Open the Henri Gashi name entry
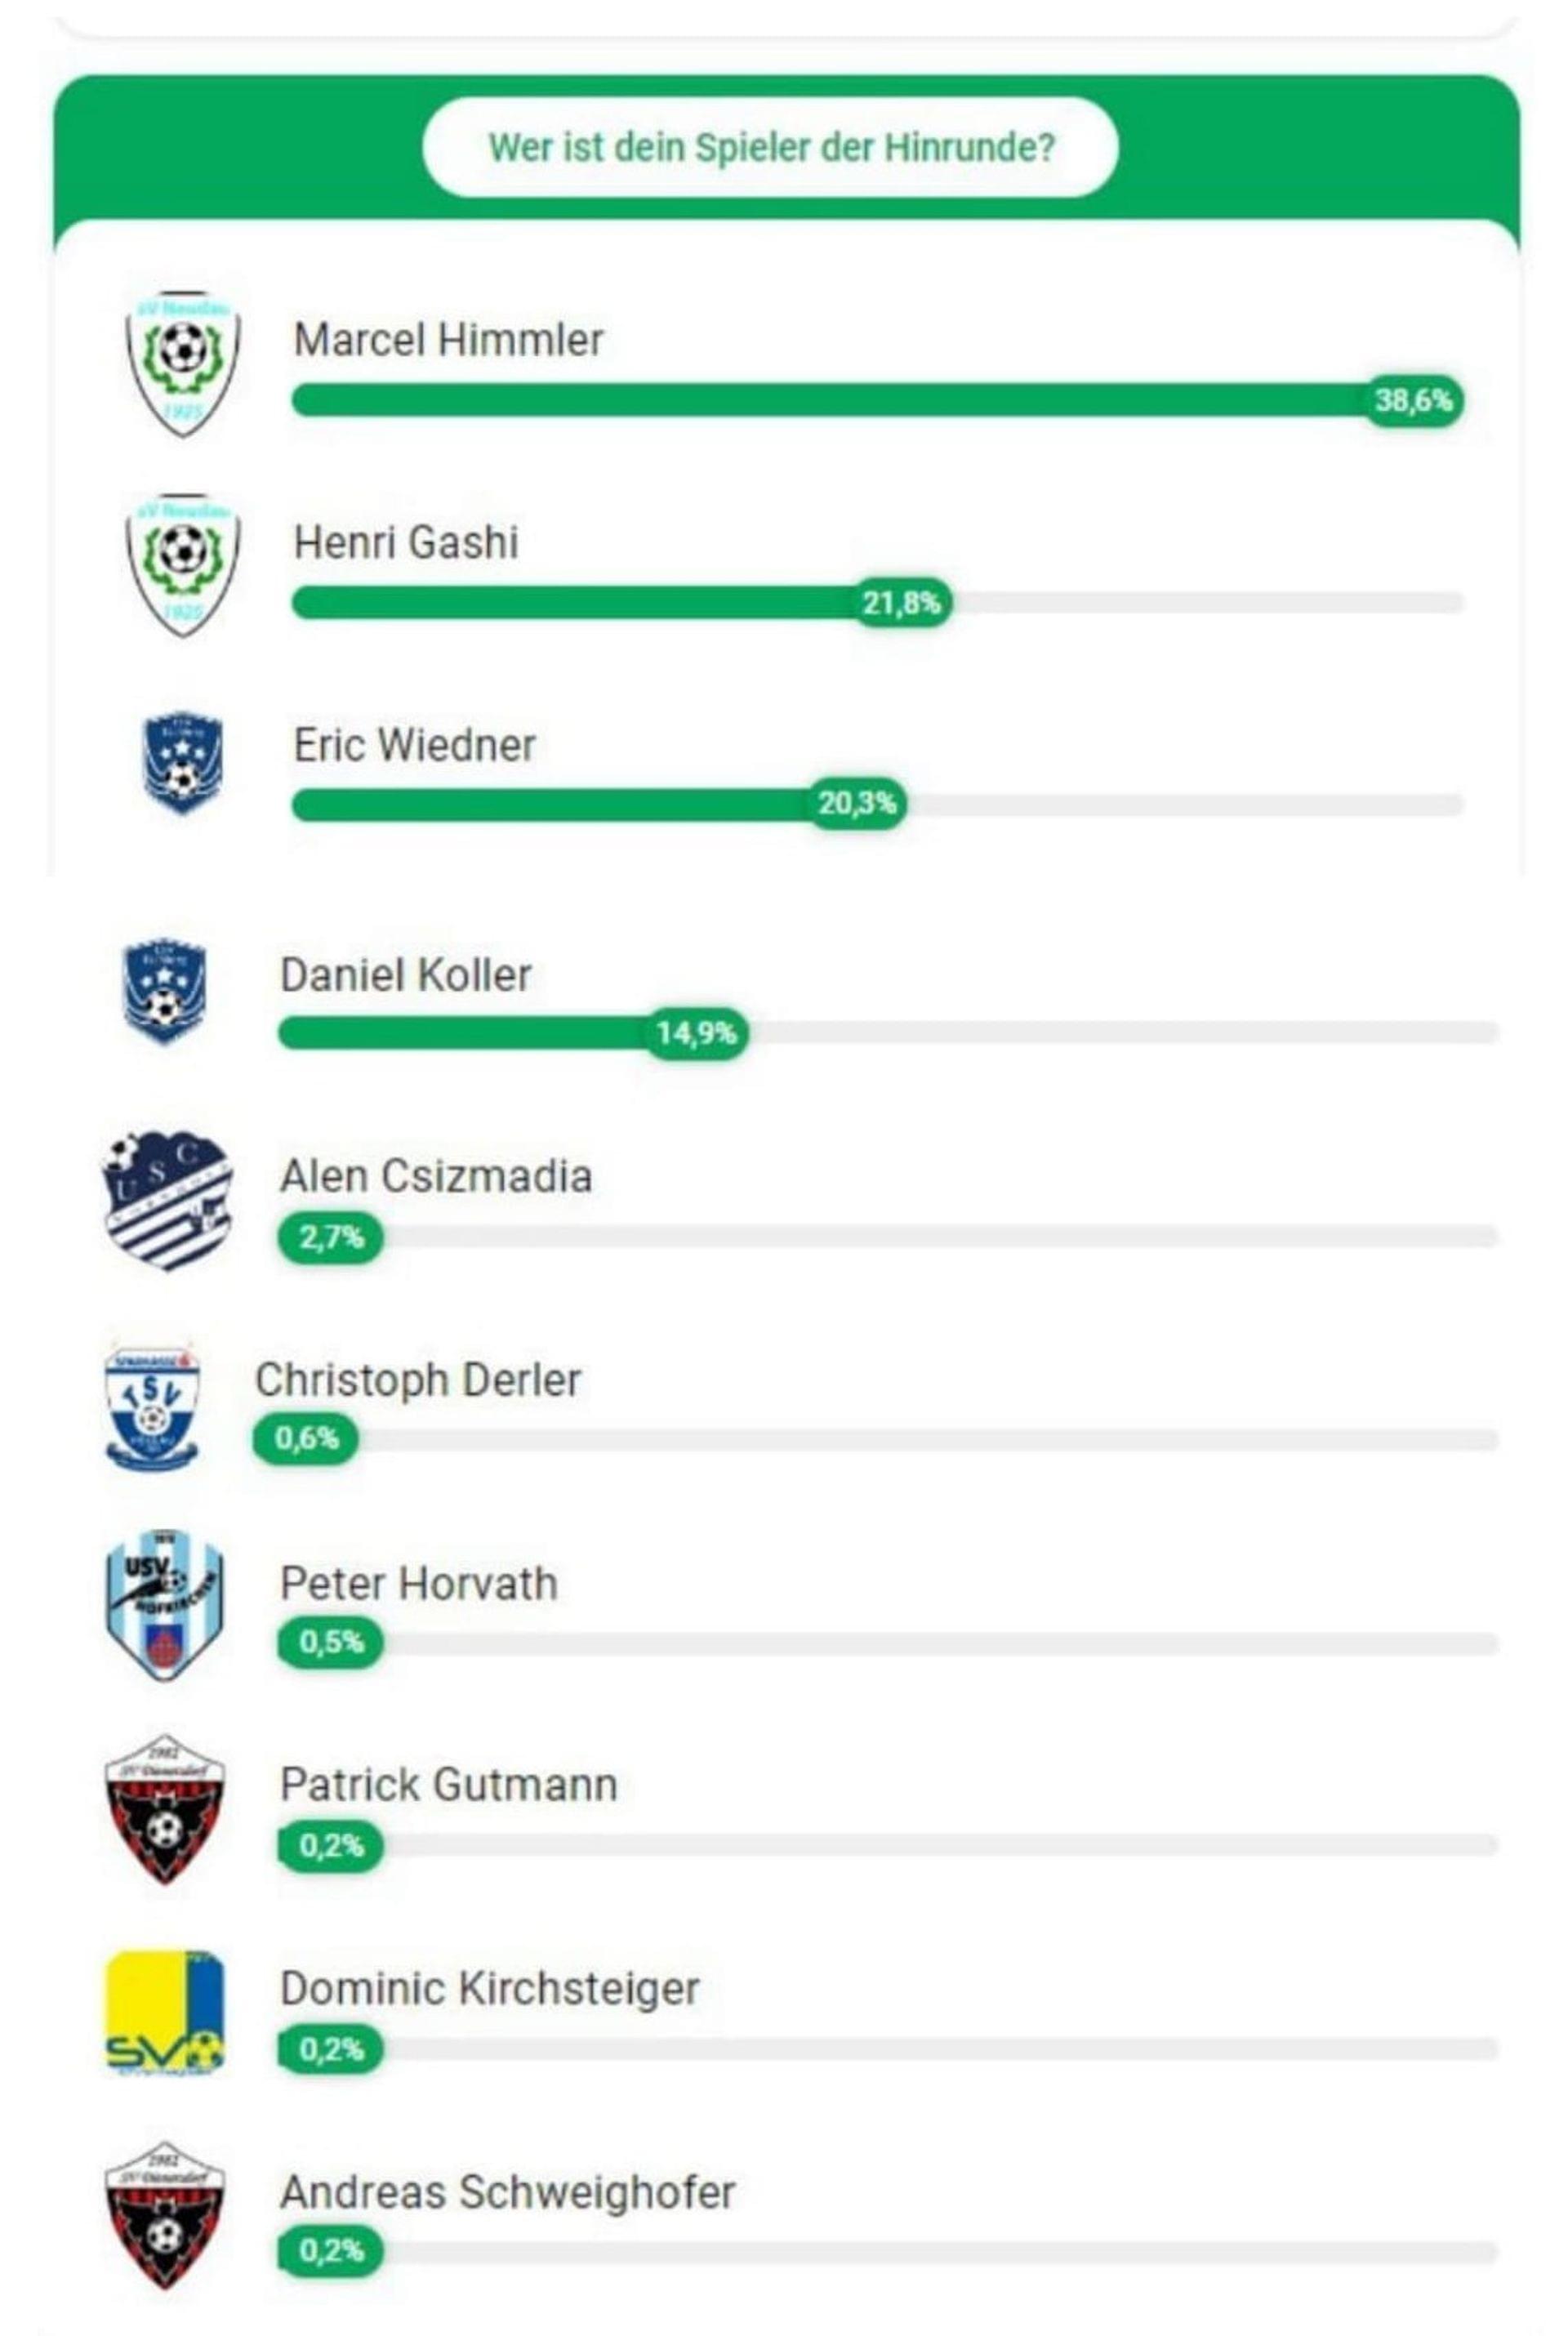 pos(406,543)
